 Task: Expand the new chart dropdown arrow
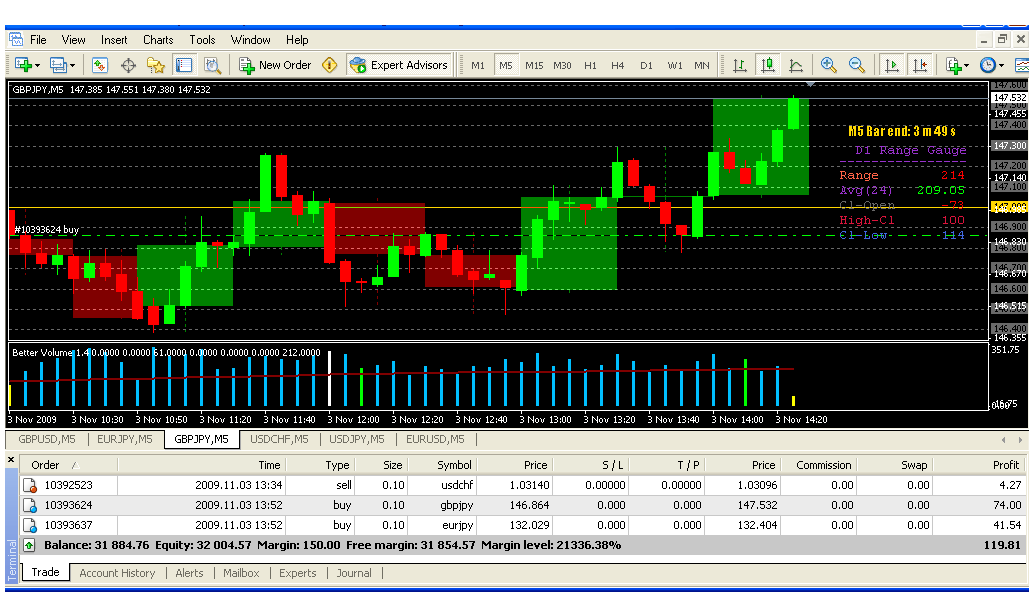[37, 65]
